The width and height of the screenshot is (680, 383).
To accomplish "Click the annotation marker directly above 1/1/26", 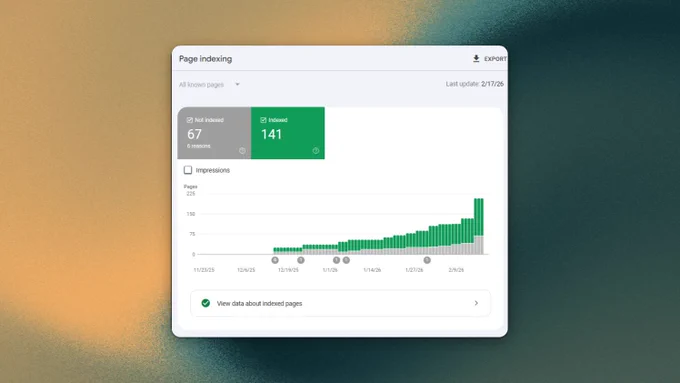I will point(337,260).
